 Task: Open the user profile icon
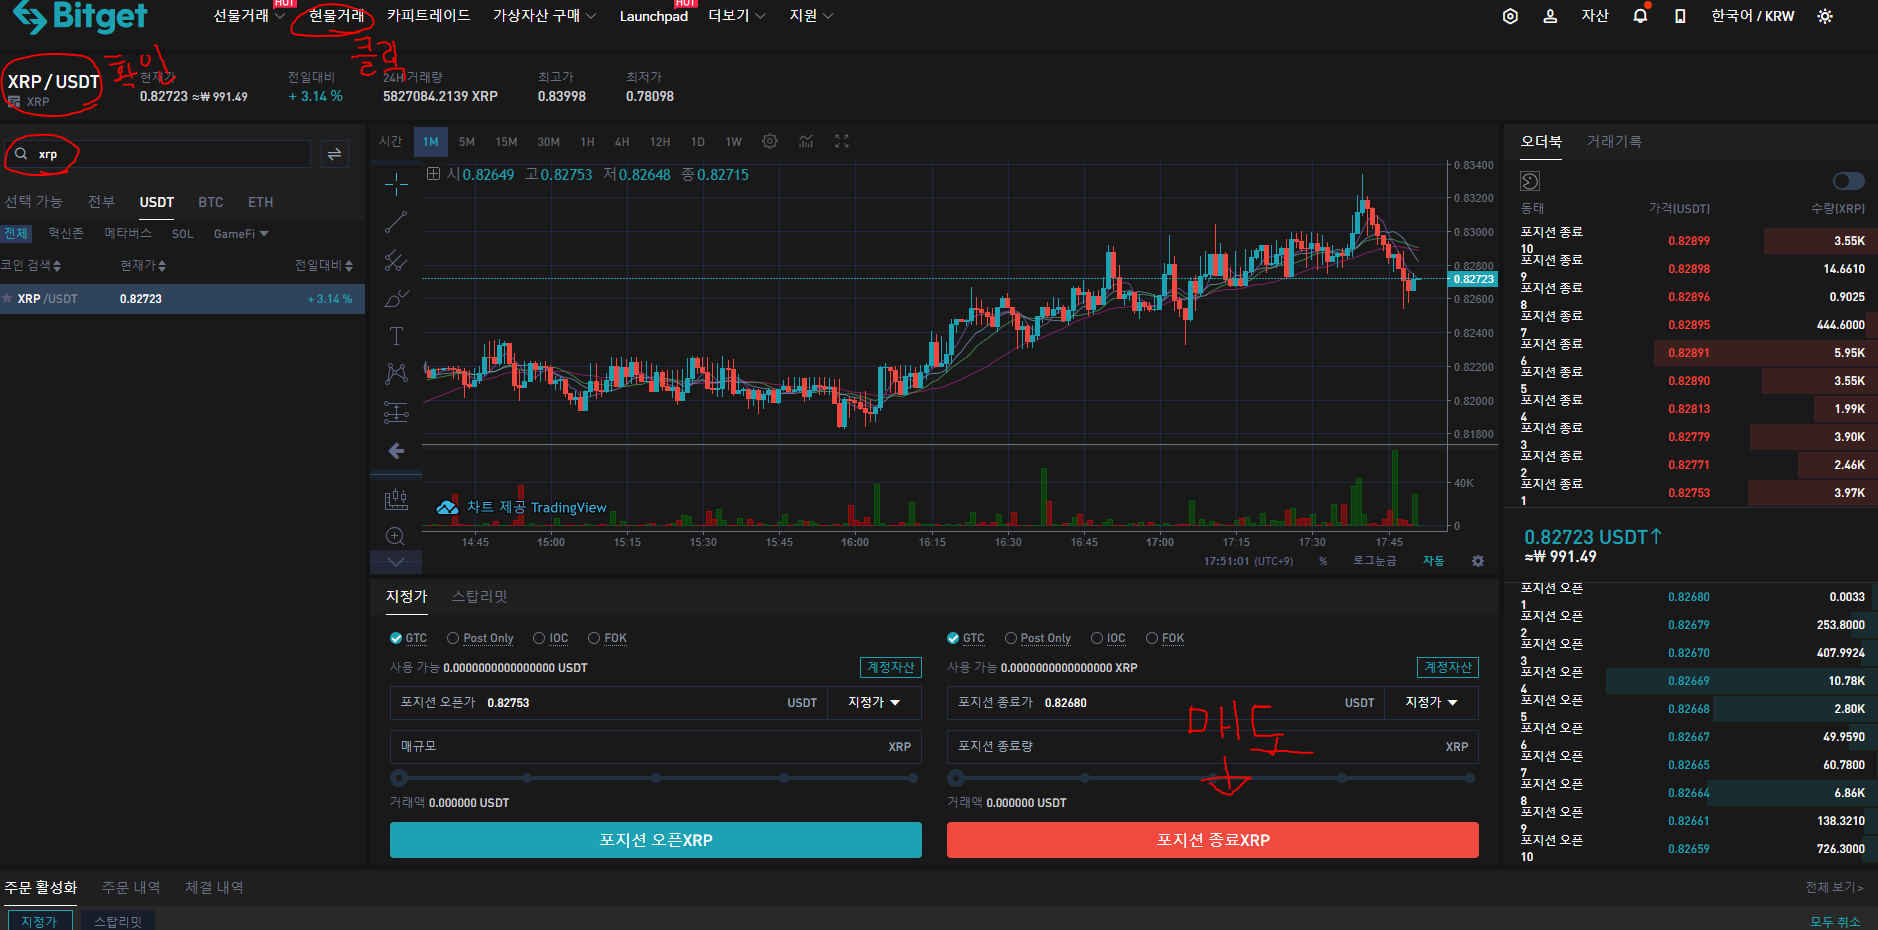pyautogui.click(x=1550, y=16)
